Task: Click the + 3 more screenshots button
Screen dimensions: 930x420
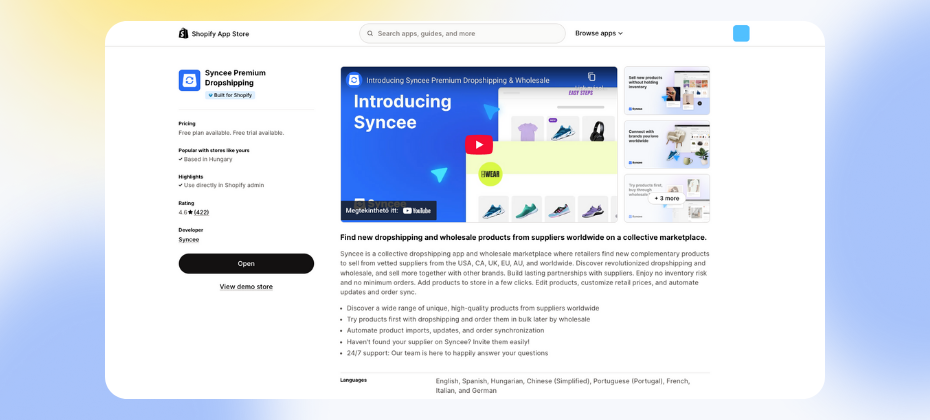Action: pyautogui.click(x=667, y=198)
